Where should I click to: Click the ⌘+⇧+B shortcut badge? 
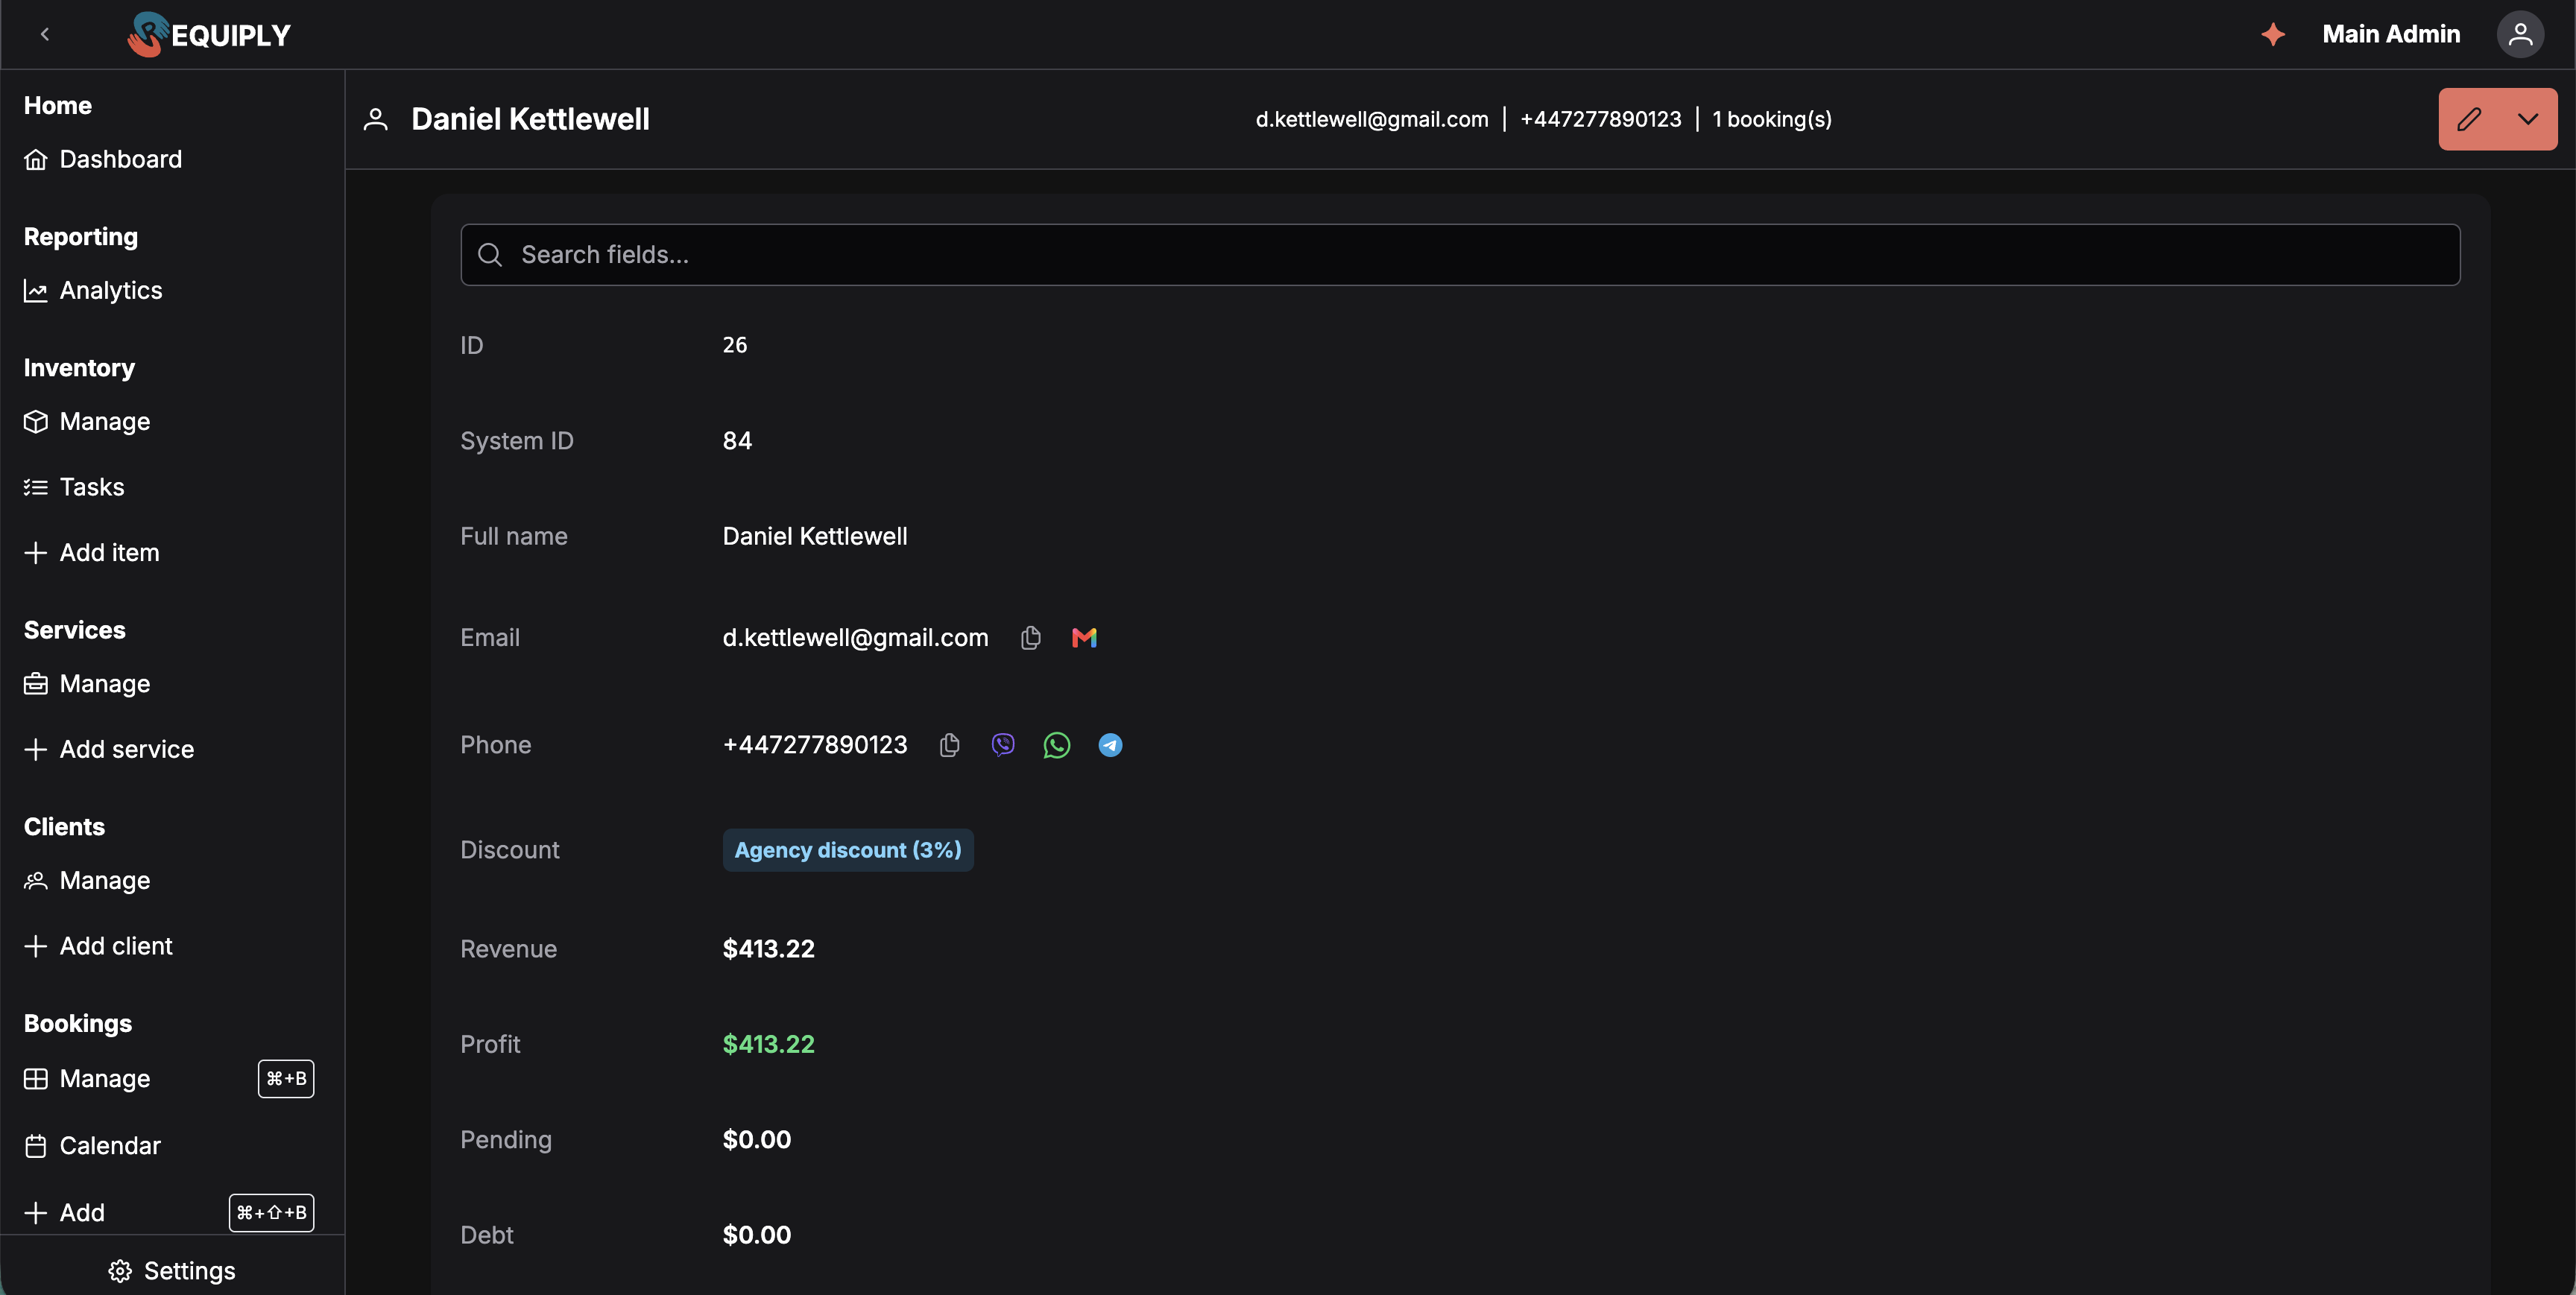pyautogui.click(x=271, y=1213)
